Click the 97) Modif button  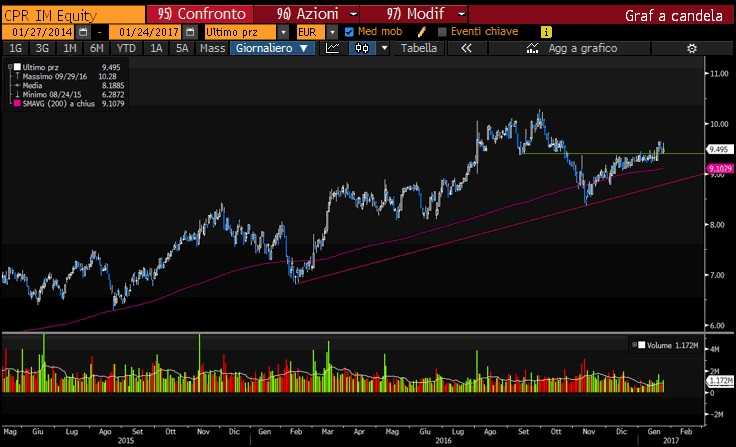[415, 15]
